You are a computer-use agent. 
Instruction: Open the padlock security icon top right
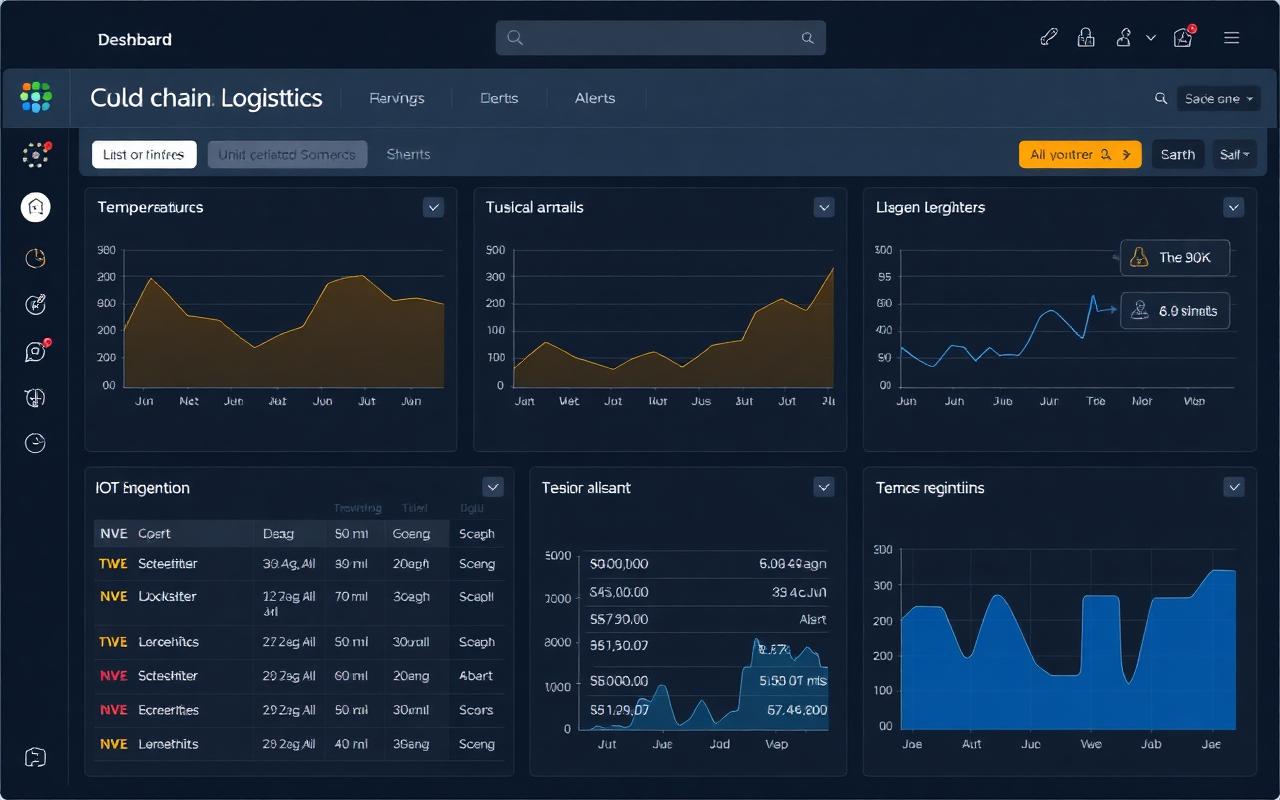[x=1086, y=36]
